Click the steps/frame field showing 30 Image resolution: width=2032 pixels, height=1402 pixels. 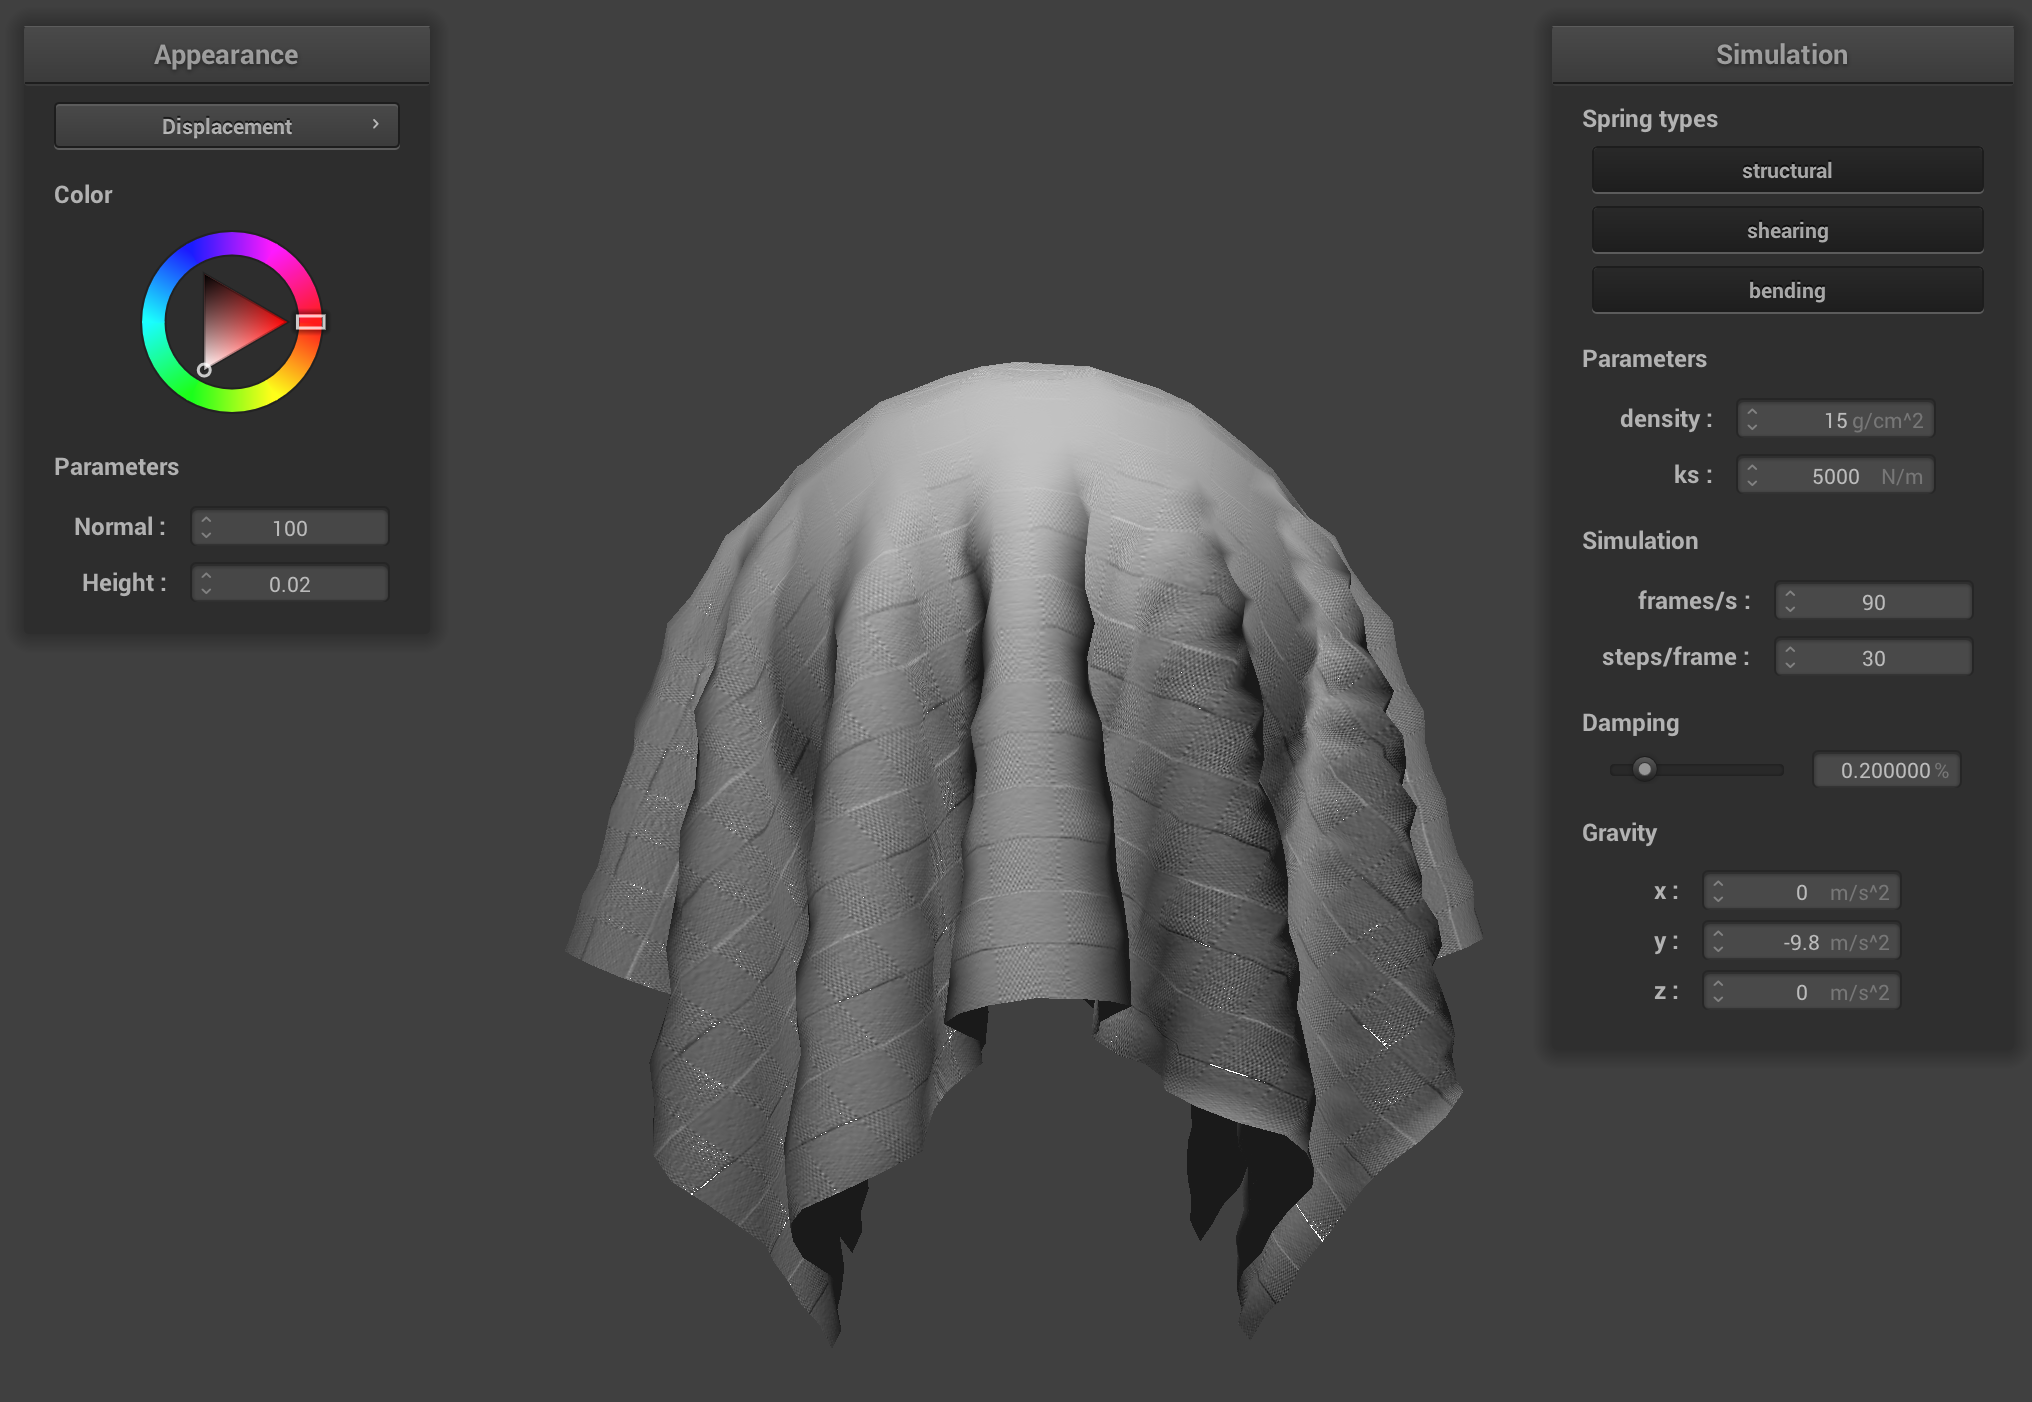tap(1874, 657)
